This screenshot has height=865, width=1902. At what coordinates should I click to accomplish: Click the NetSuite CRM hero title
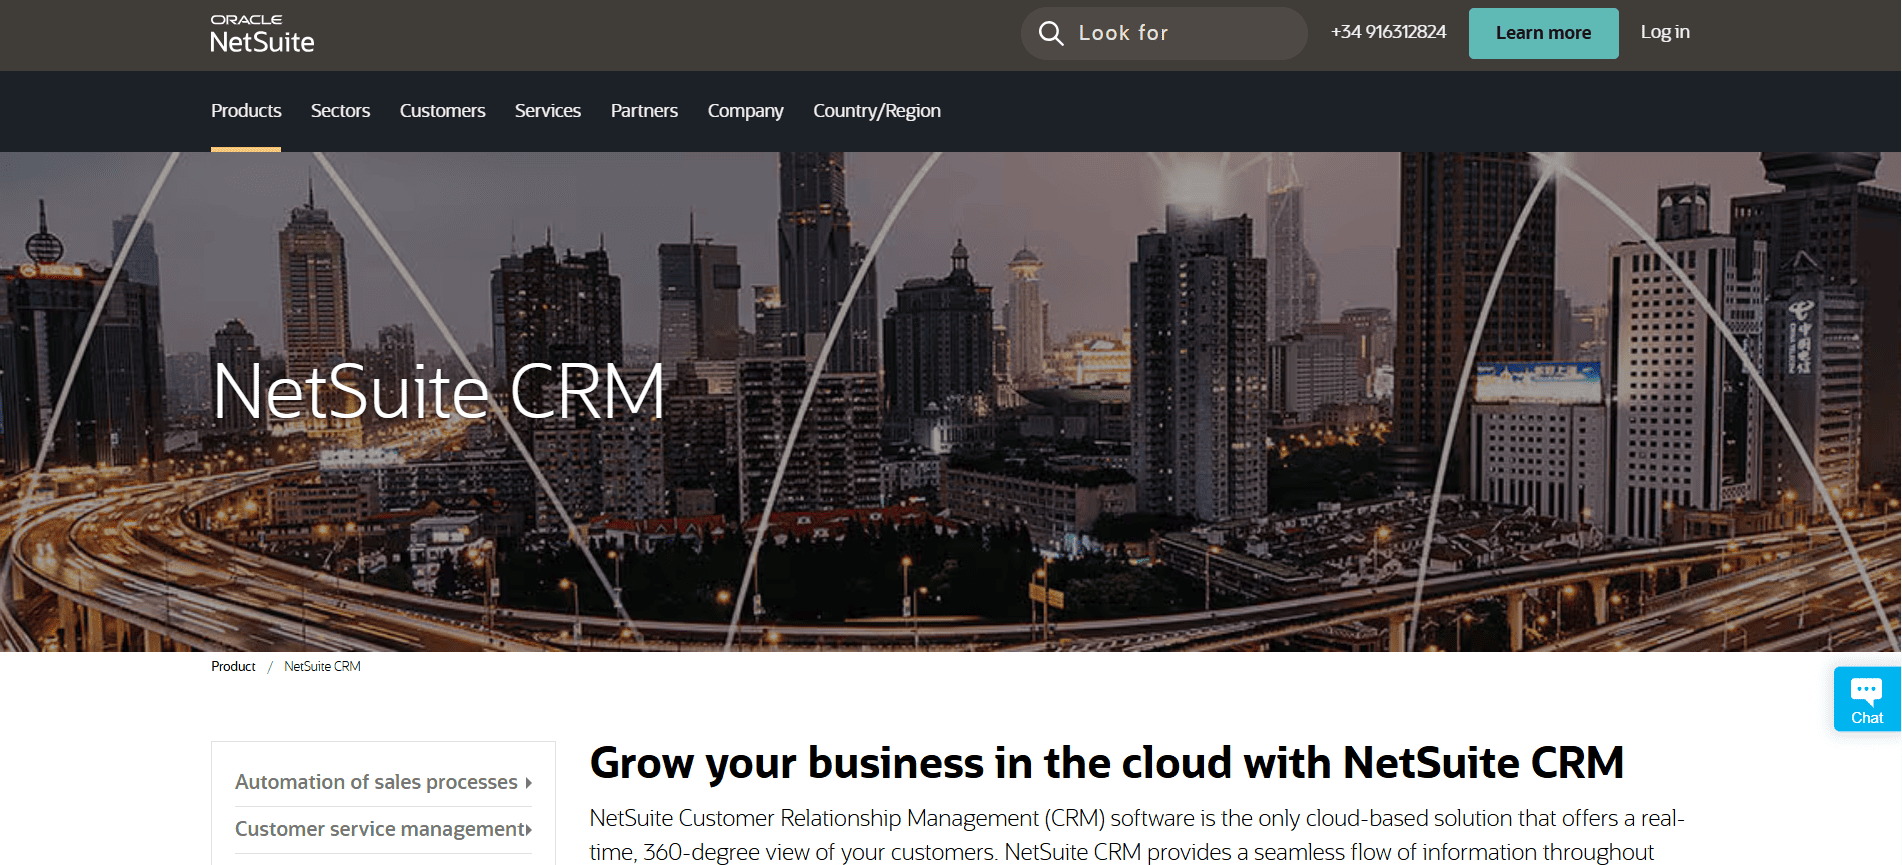[x=439, y=391]
